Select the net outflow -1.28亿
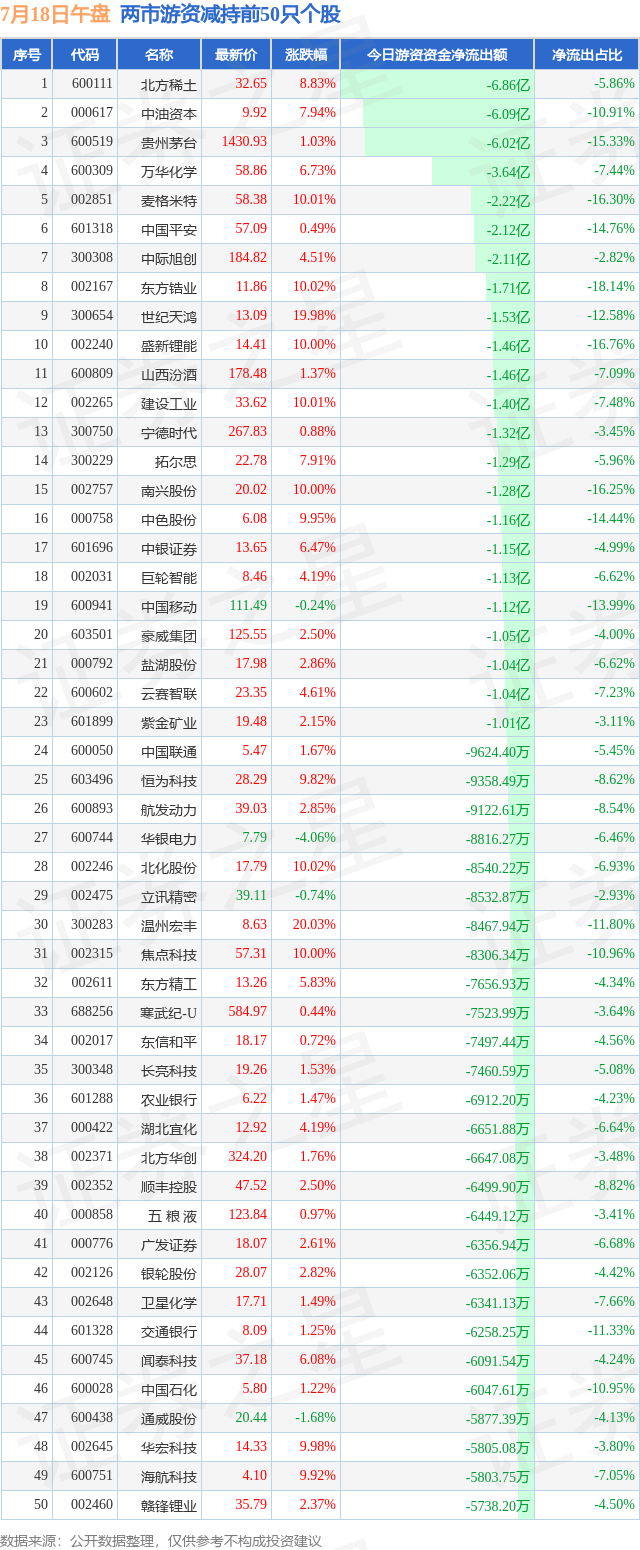Image resolution: width=640 pixels, height=1550 pixels. (x=508, y=490)
